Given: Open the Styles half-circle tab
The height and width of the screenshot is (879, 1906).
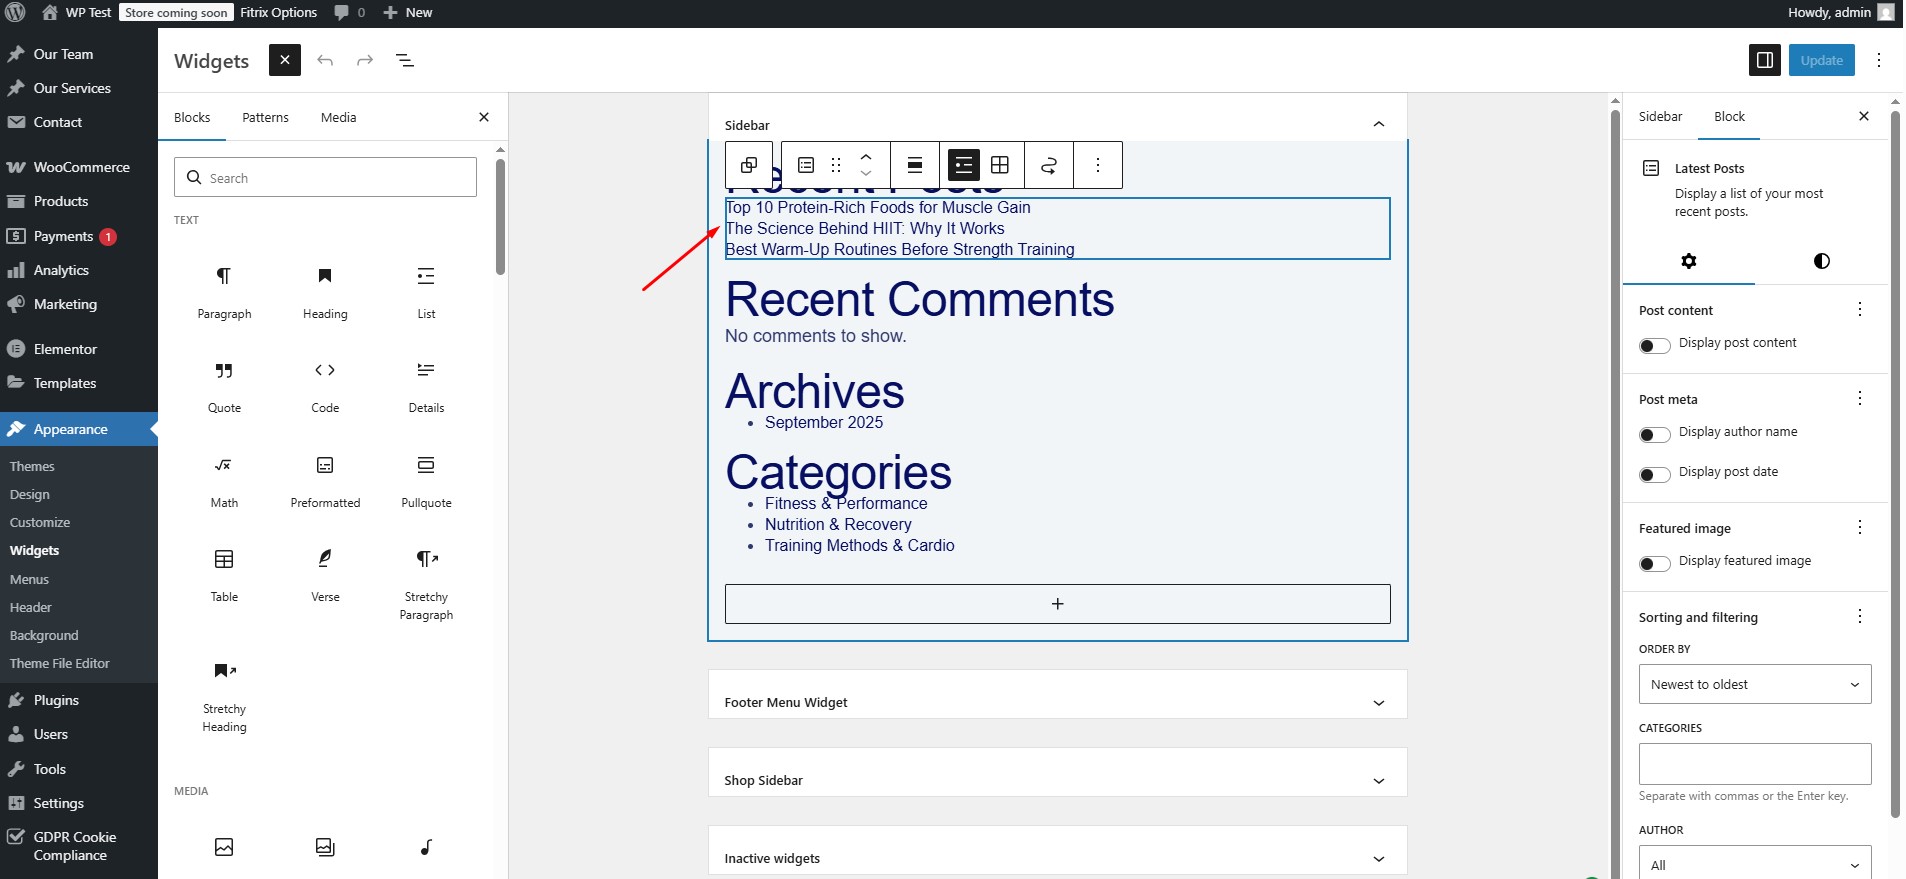Looking at the screenshot, I should pos(1821,261).
